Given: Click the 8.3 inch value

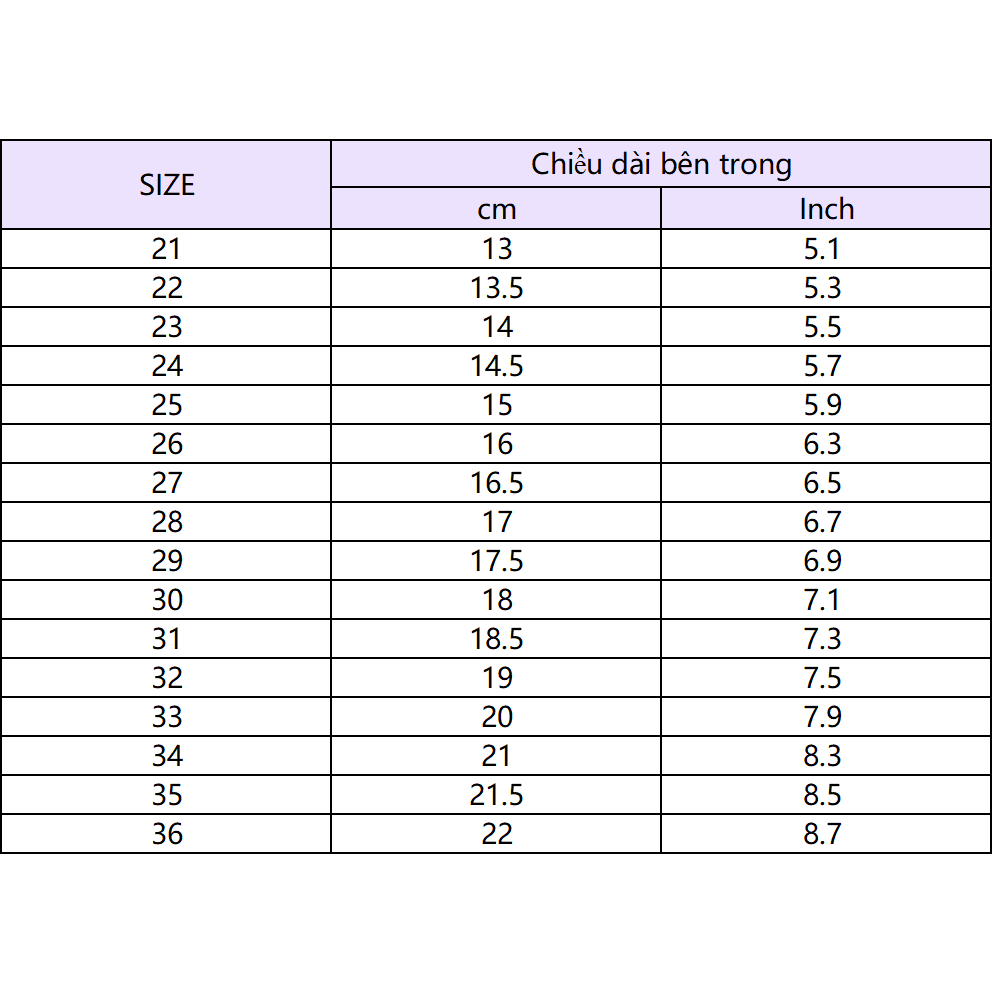Looking at the screenshot, I should tap(822, 756).
